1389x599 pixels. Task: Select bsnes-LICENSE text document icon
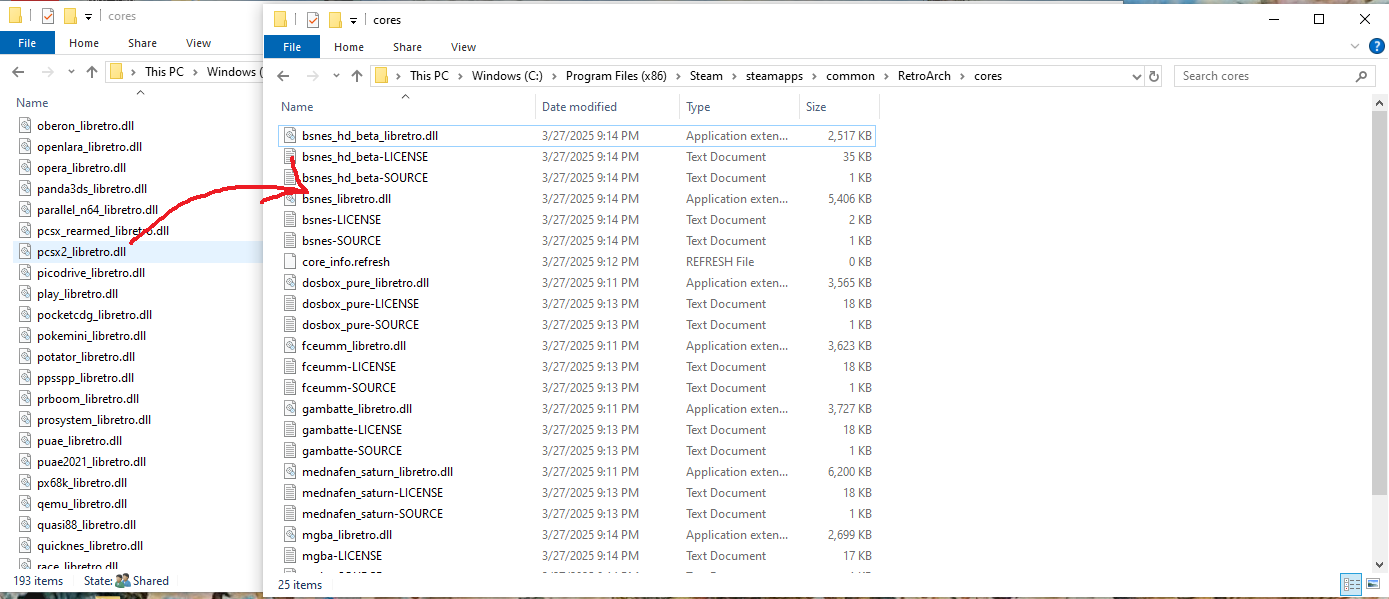tap(290, 220)
